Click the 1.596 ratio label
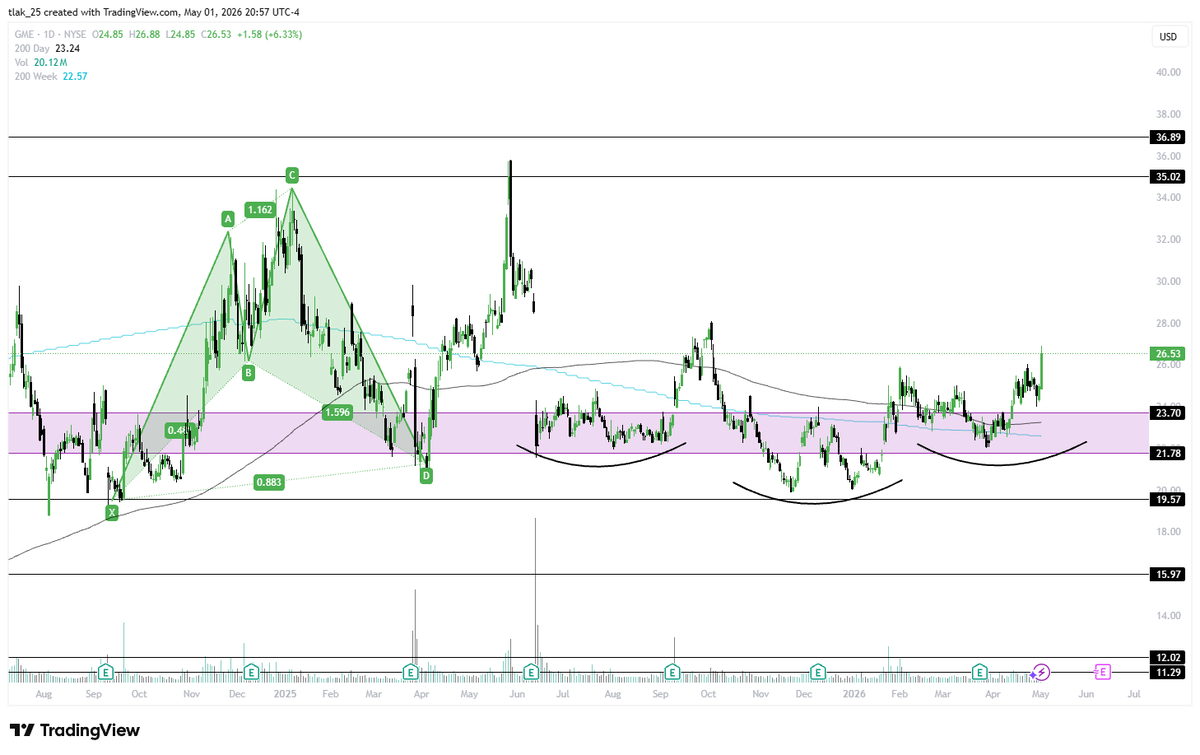The width and height of the screenshot is (1200, 755). pyautogui.click(x=338, y=412)
